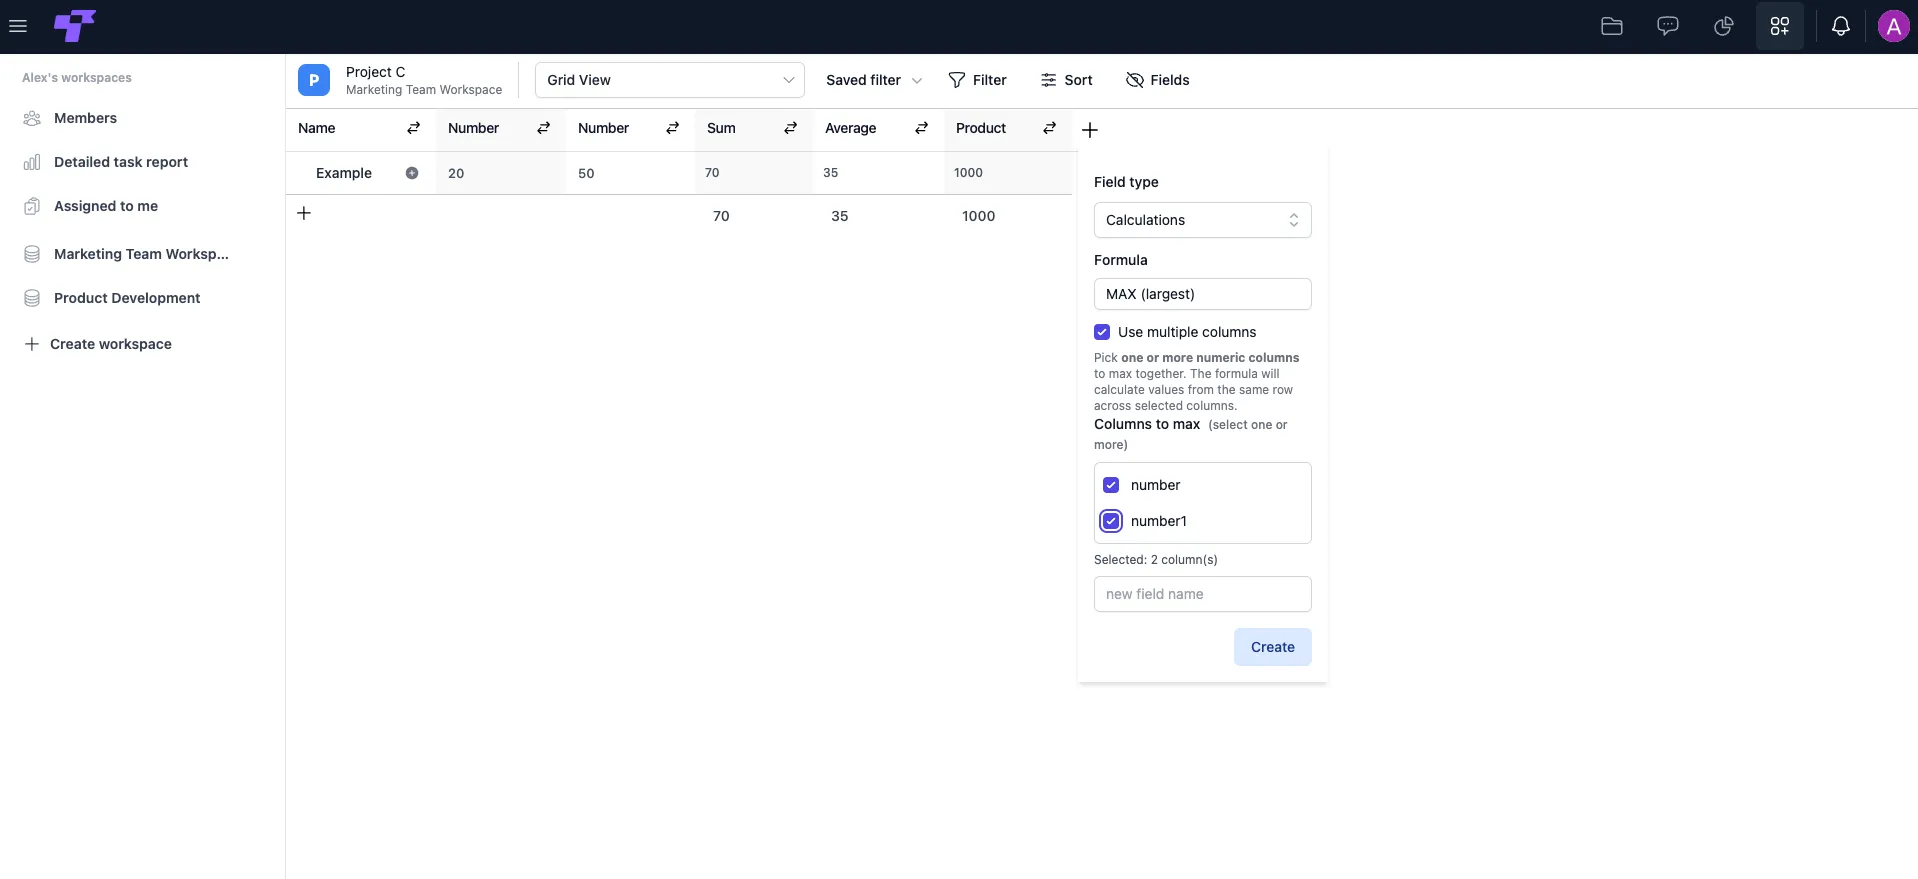1918x879 pixels.
Task: Expand the Saved filter dropdown
Action: (874, 80)
